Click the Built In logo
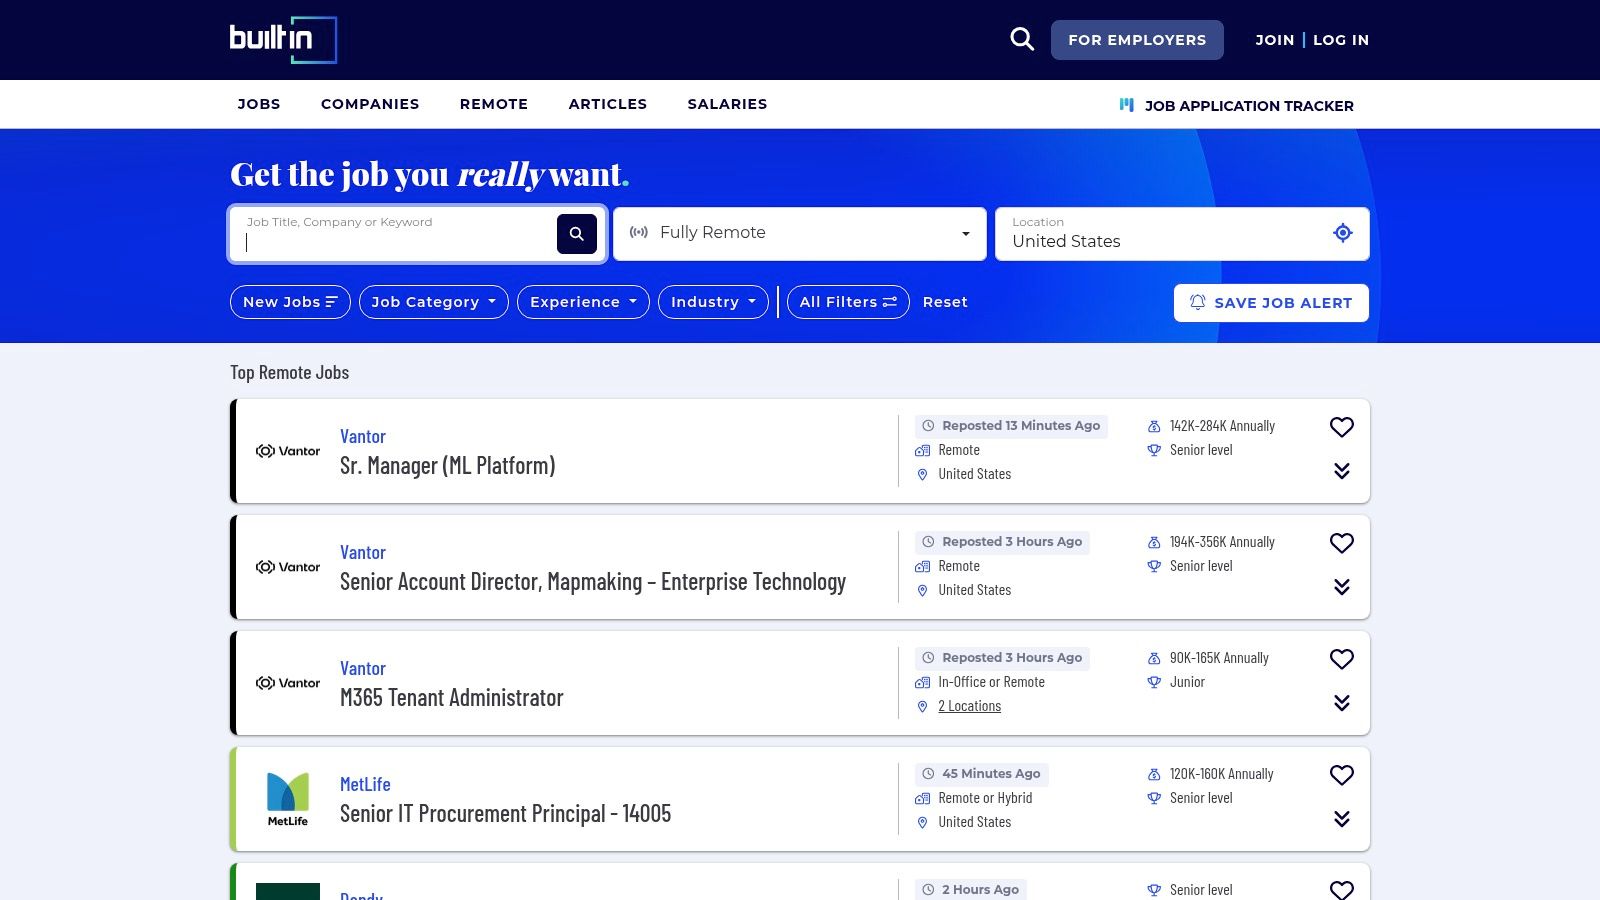Viewport: 1600px width, 900px height. click(283, 40)
